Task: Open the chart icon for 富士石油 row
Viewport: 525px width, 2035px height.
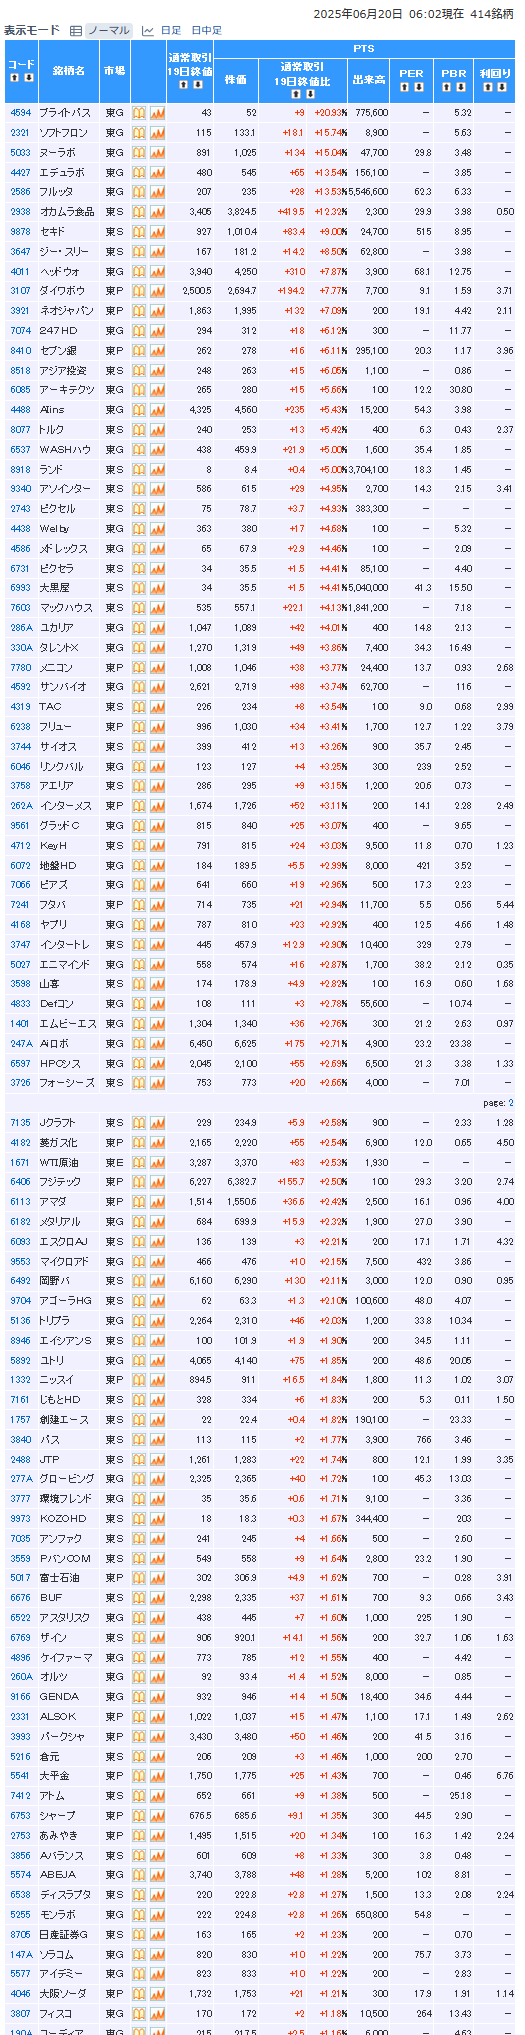Action: (157, 1578)
